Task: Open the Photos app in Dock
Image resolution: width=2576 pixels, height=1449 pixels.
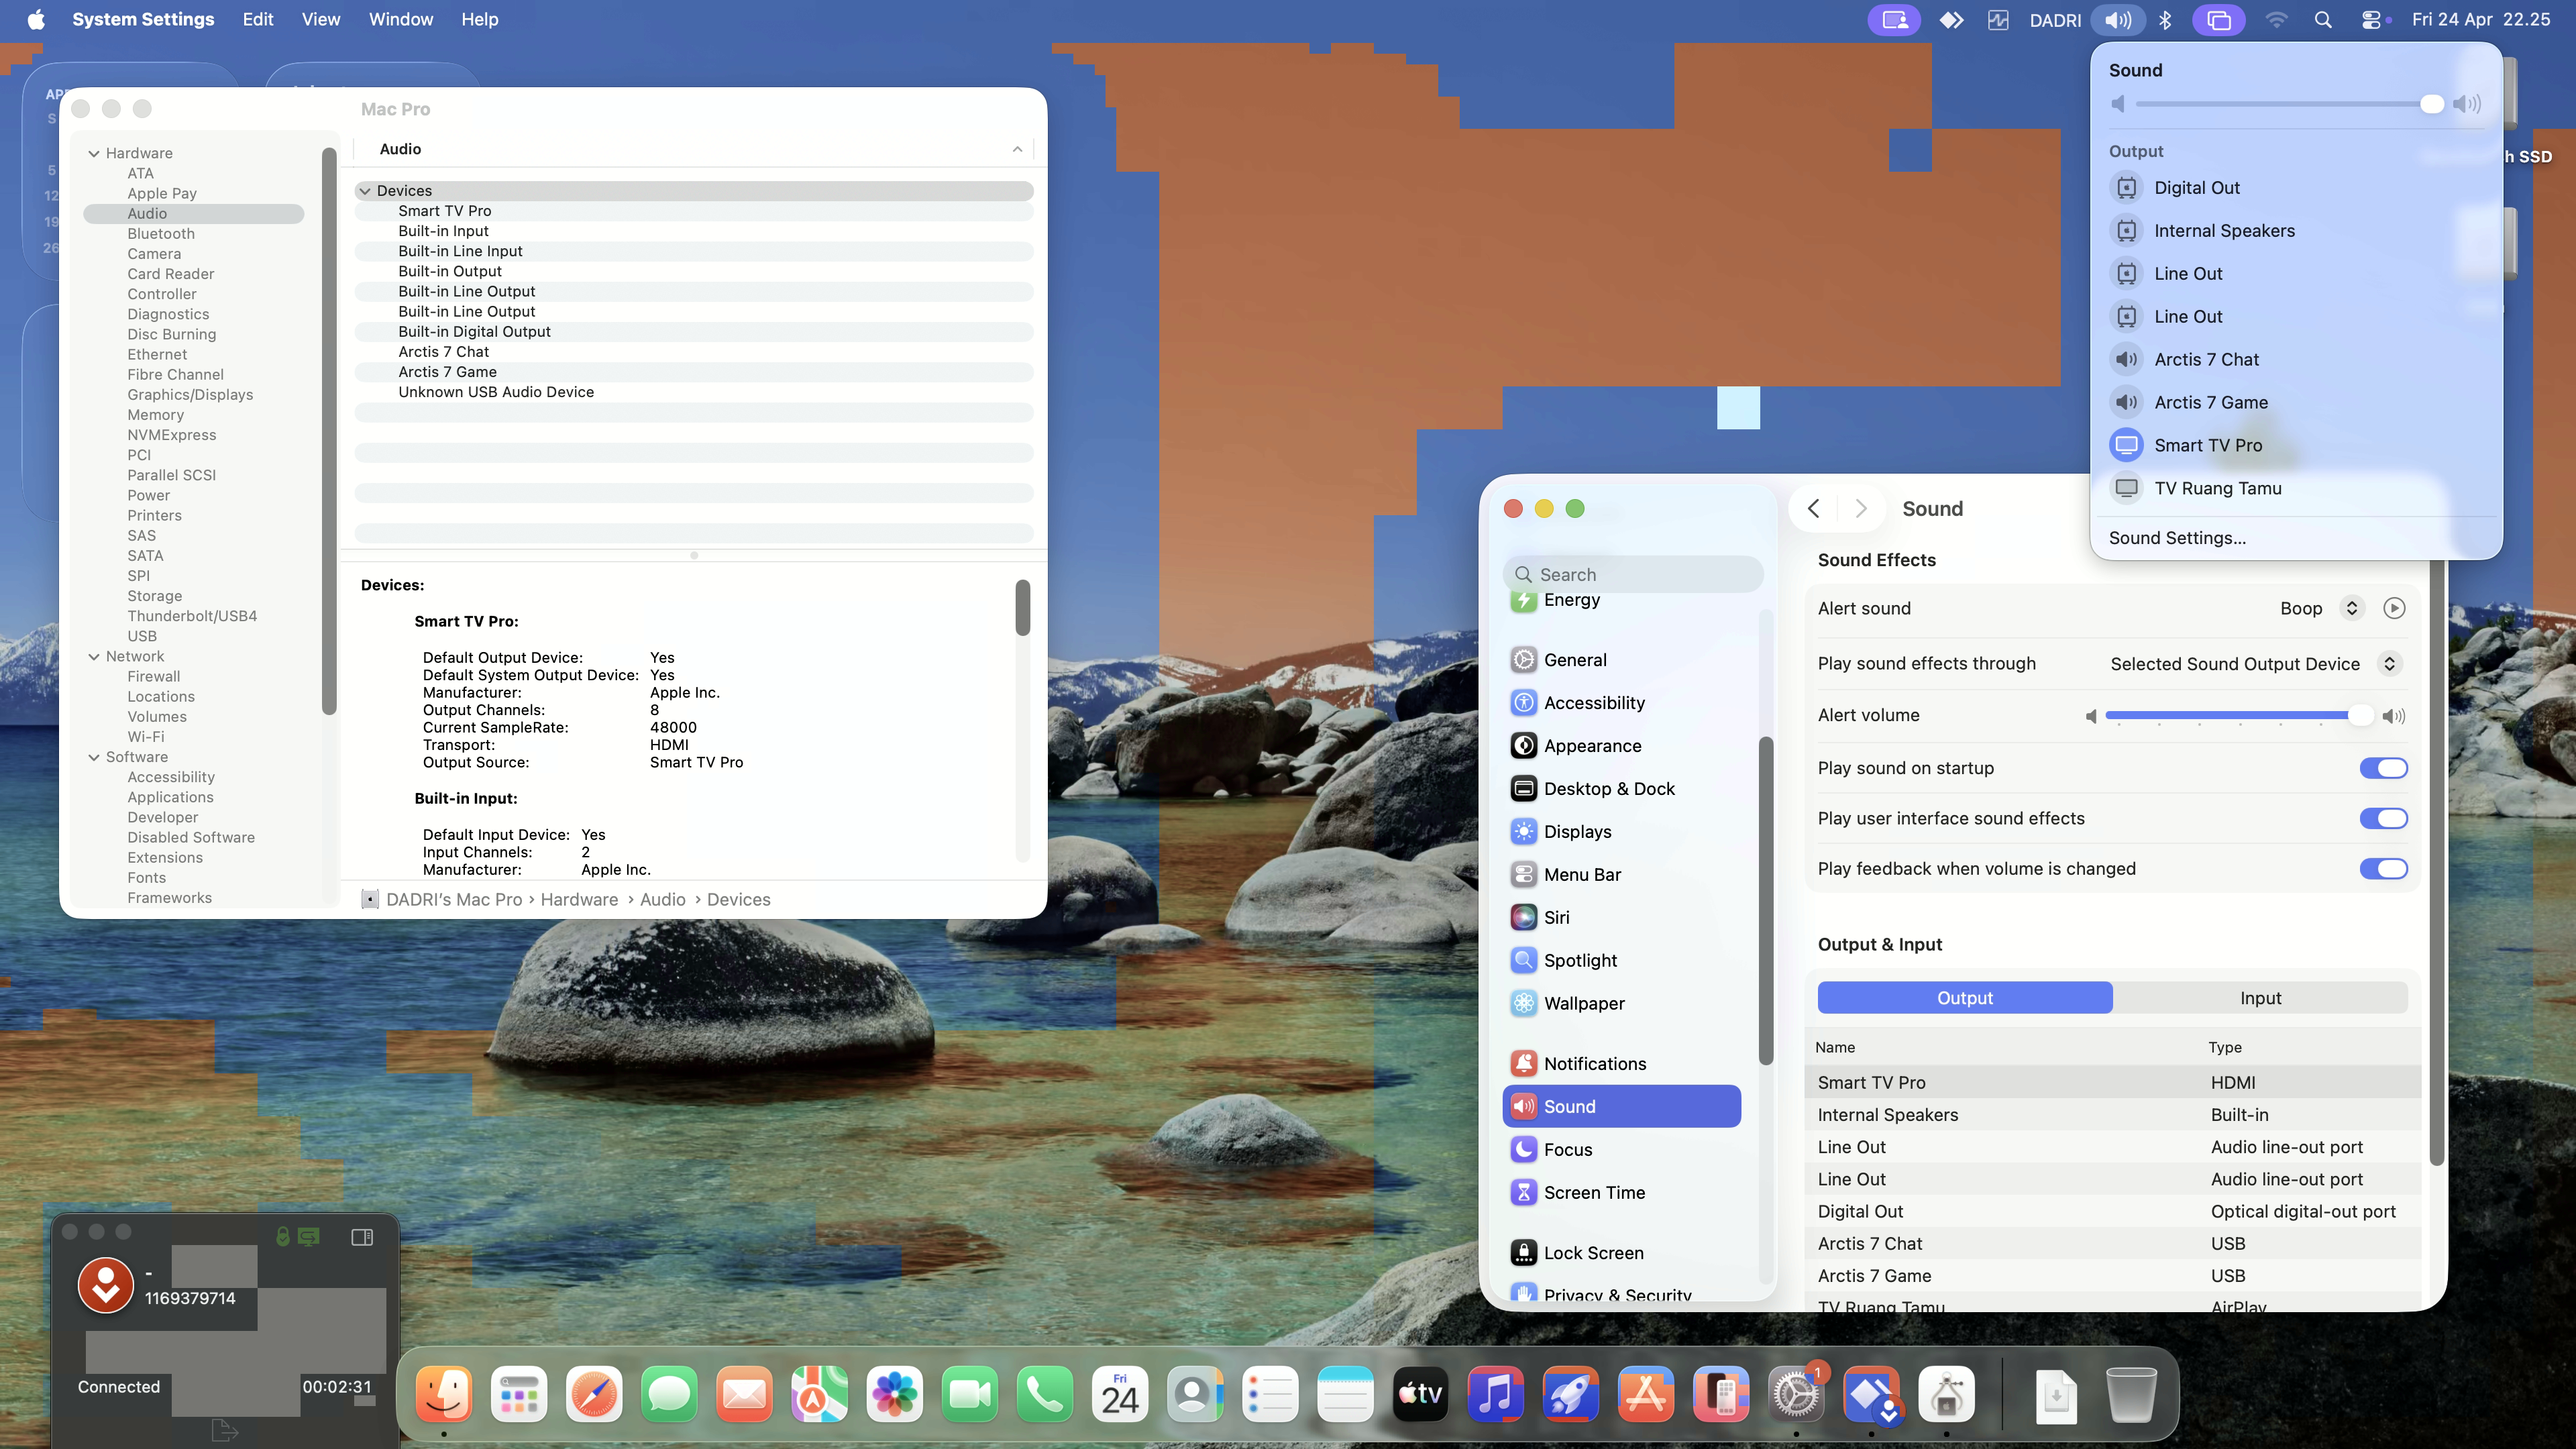Action: pos(894,1393)
